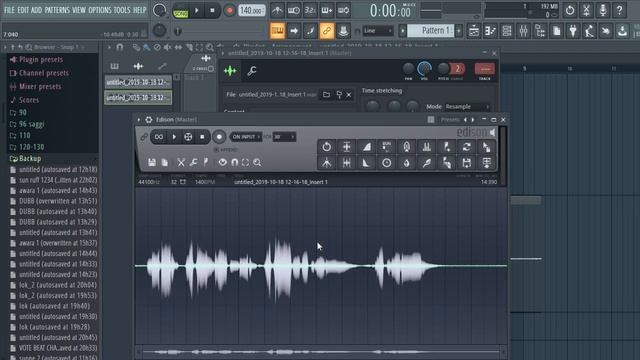Image resolution: width=640 pixels, height=360 pixels.
Task: Click the sampler Pan knob
Action: tap(408, 68)
